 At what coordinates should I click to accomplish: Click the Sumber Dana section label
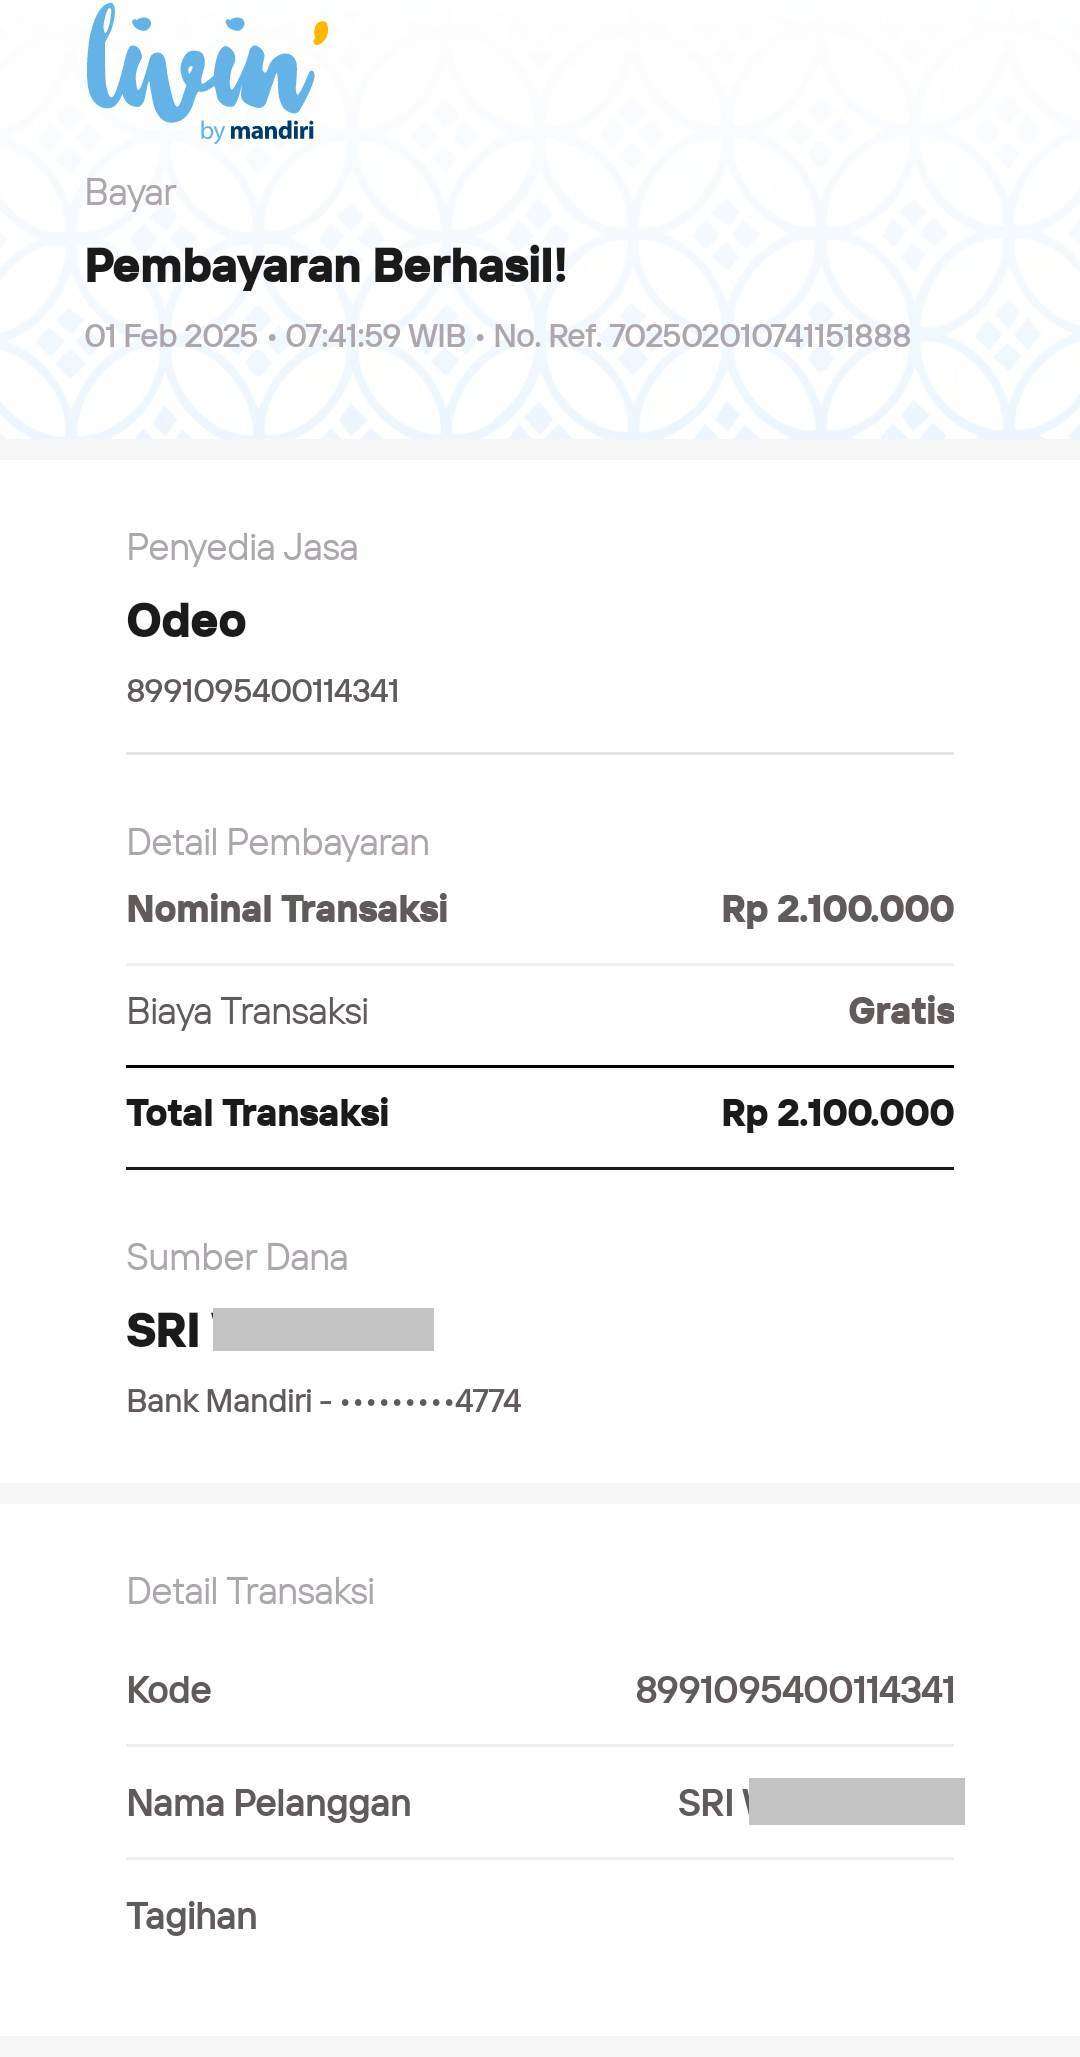tap(237, 1257)
